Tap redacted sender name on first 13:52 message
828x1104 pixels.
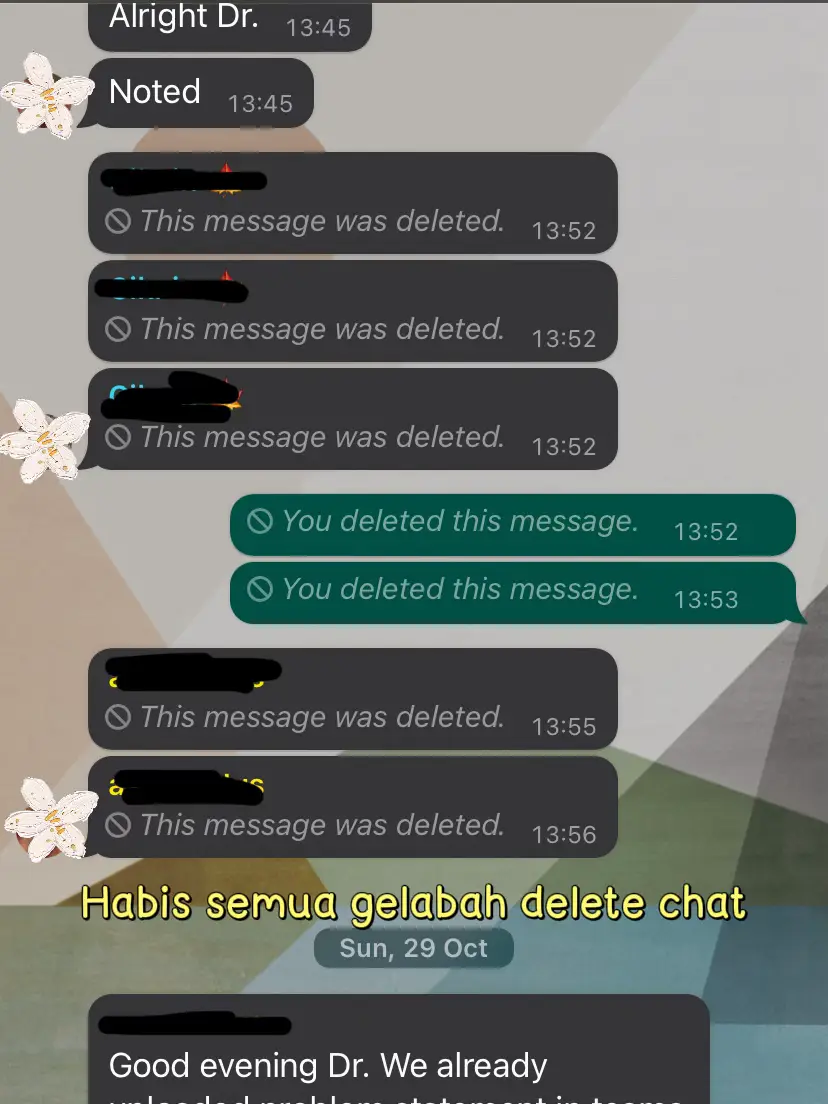184,180
